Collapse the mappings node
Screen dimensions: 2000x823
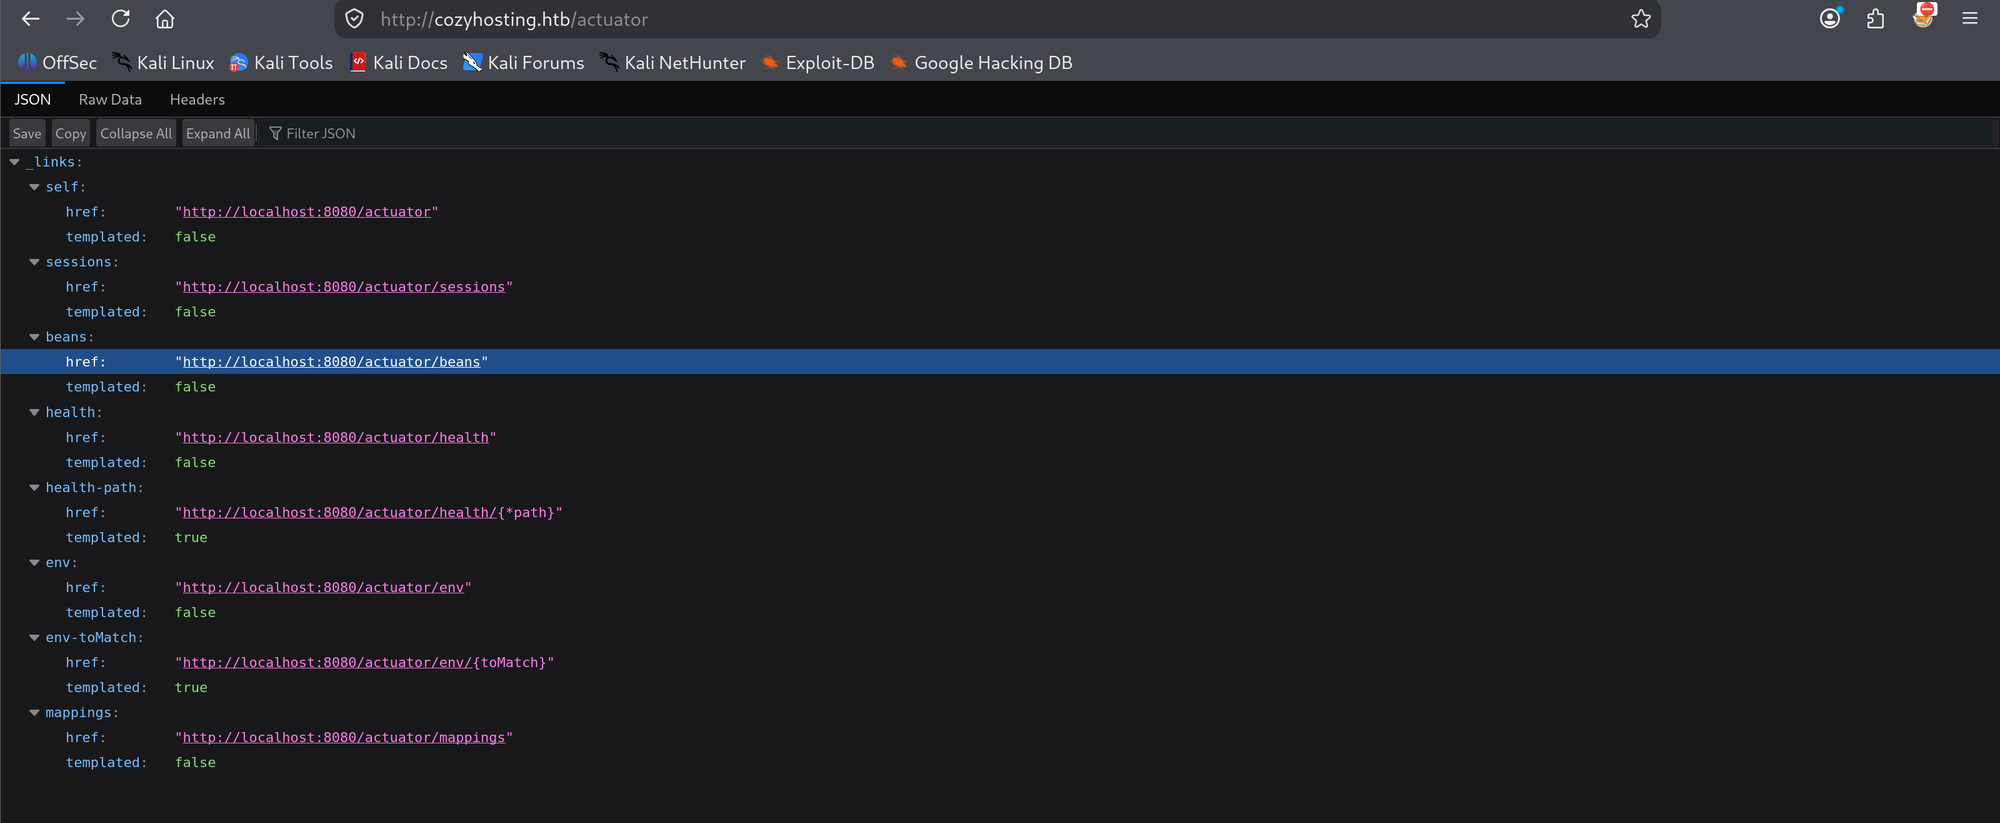click(x=34, y=713)
